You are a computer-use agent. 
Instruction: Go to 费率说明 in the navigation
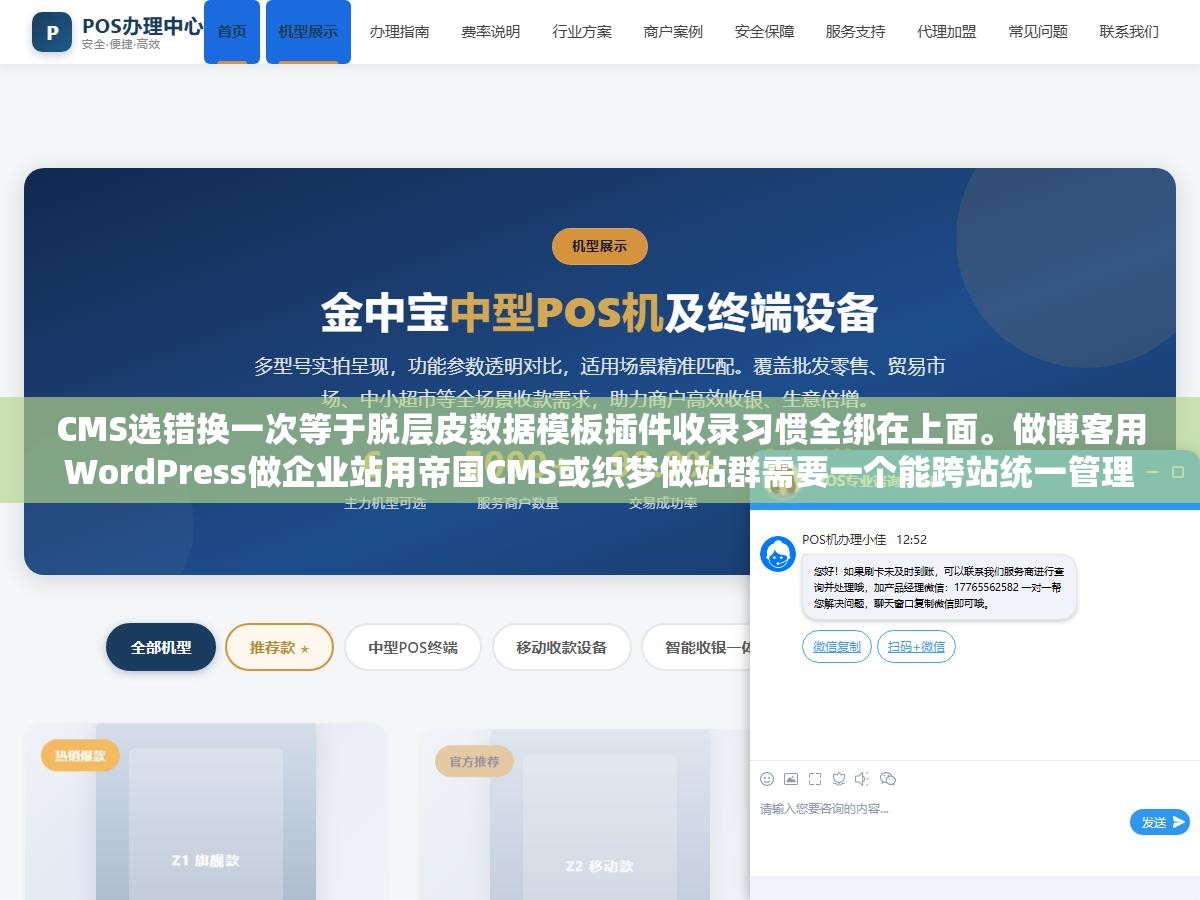[490, 32]
